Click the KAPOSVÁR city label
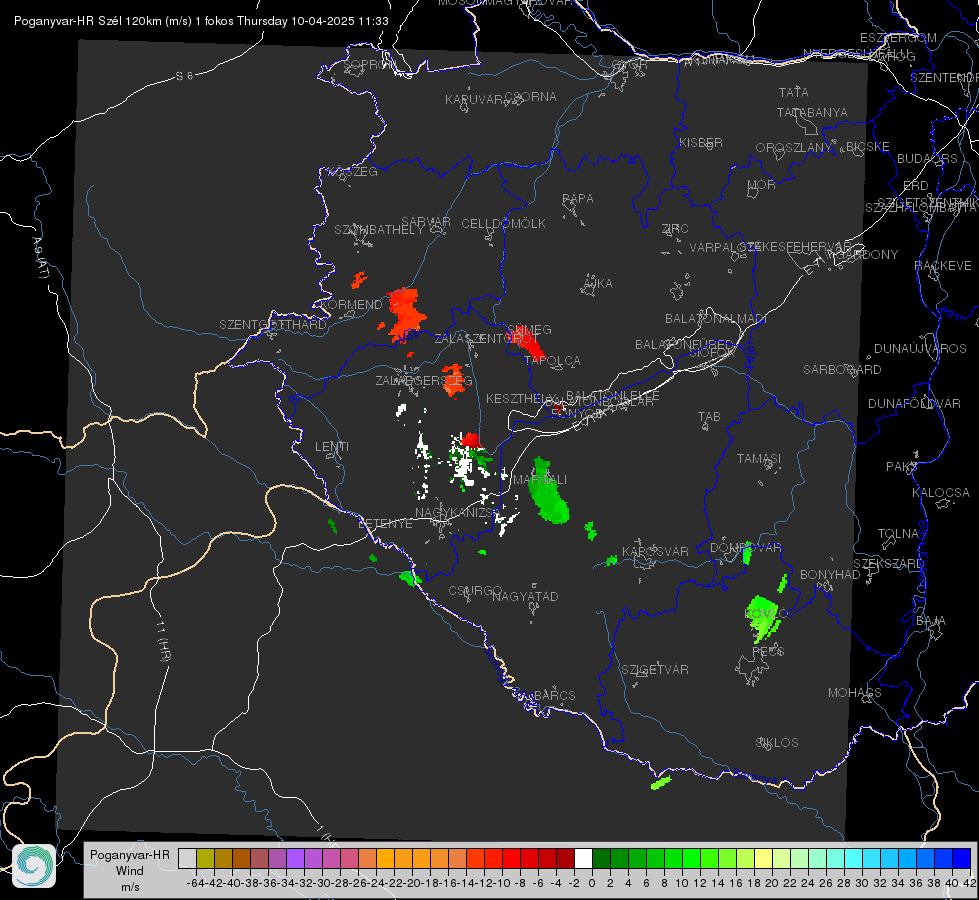This screenshot has height=900, width=979. (655, 551)
